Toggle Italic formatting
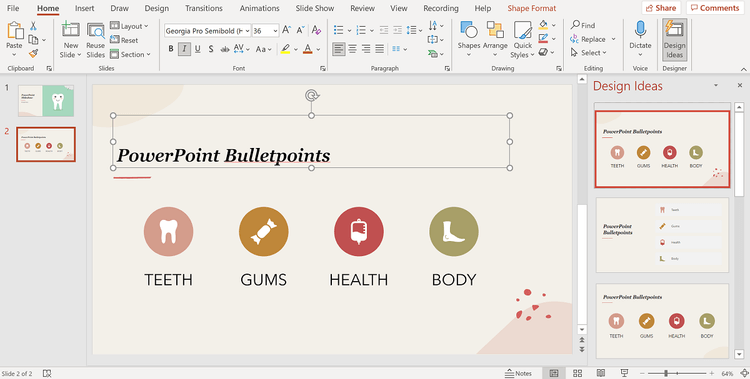The width and height of the screenshot is (750, 379). pyautogui.click(x=184, y=49)
